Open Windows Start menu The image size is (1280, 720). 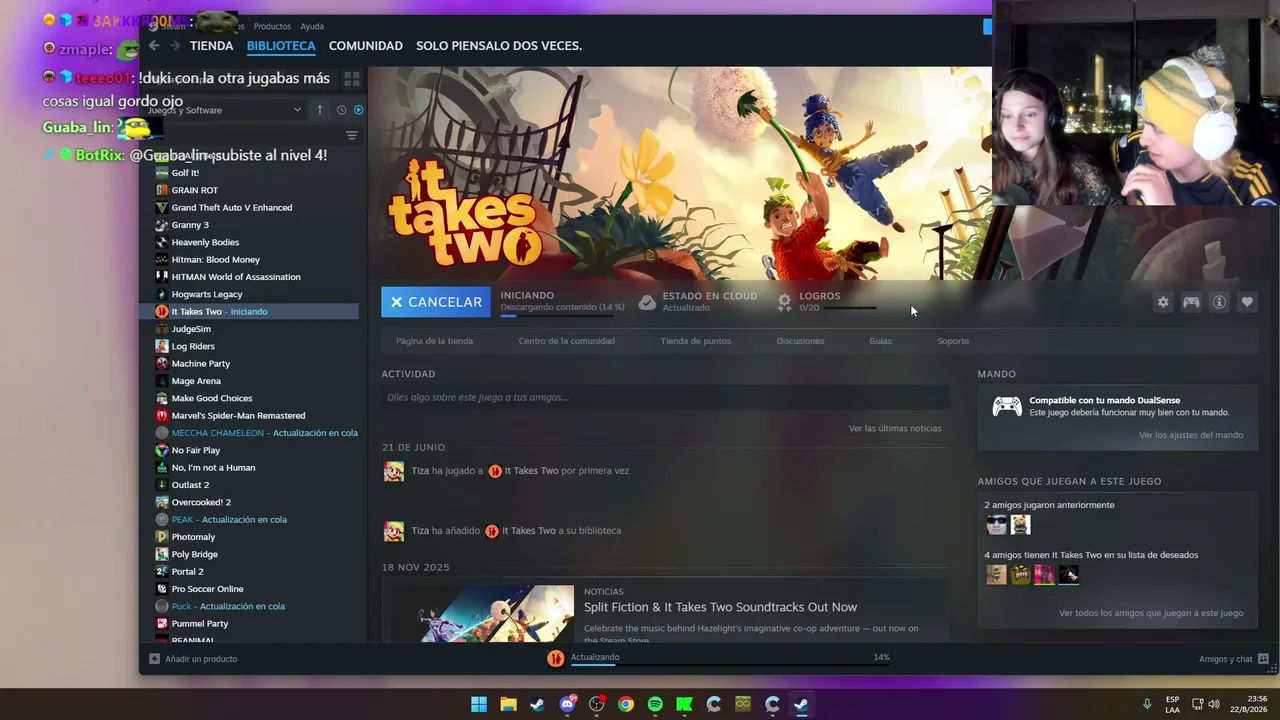click(x=479, y=704)
